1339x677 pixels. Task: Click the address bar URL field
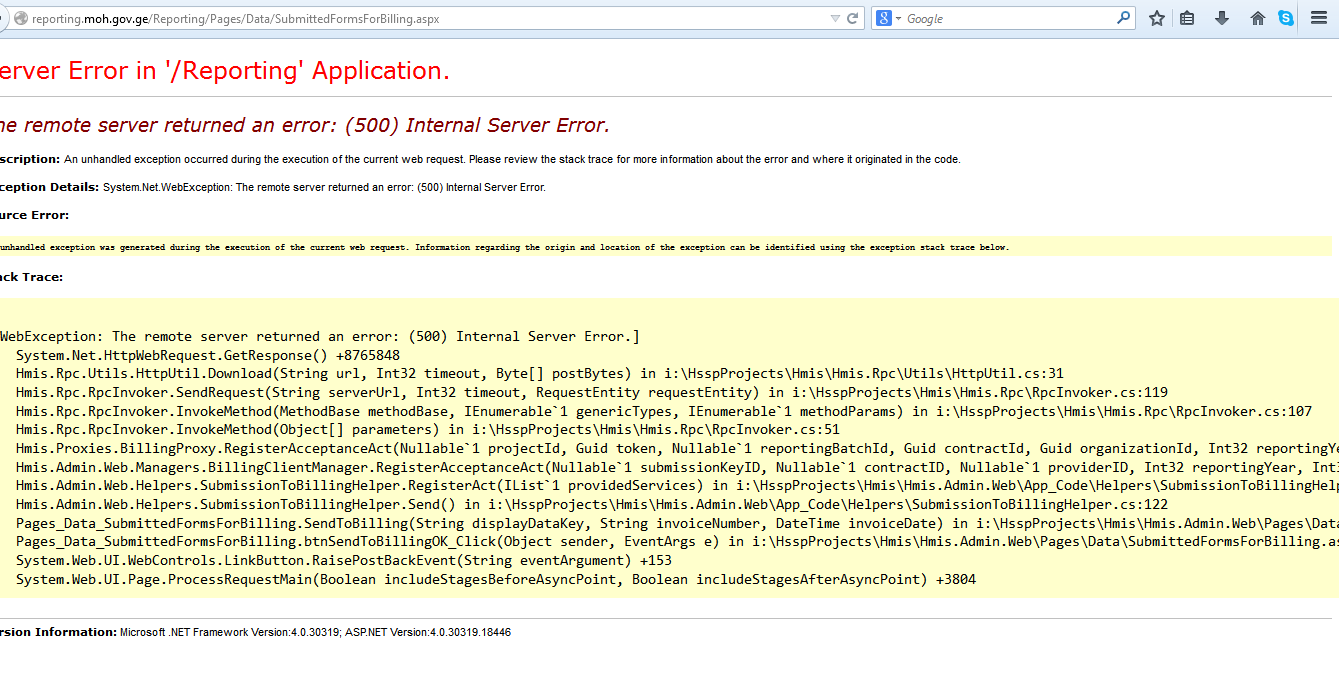point(400,18)
